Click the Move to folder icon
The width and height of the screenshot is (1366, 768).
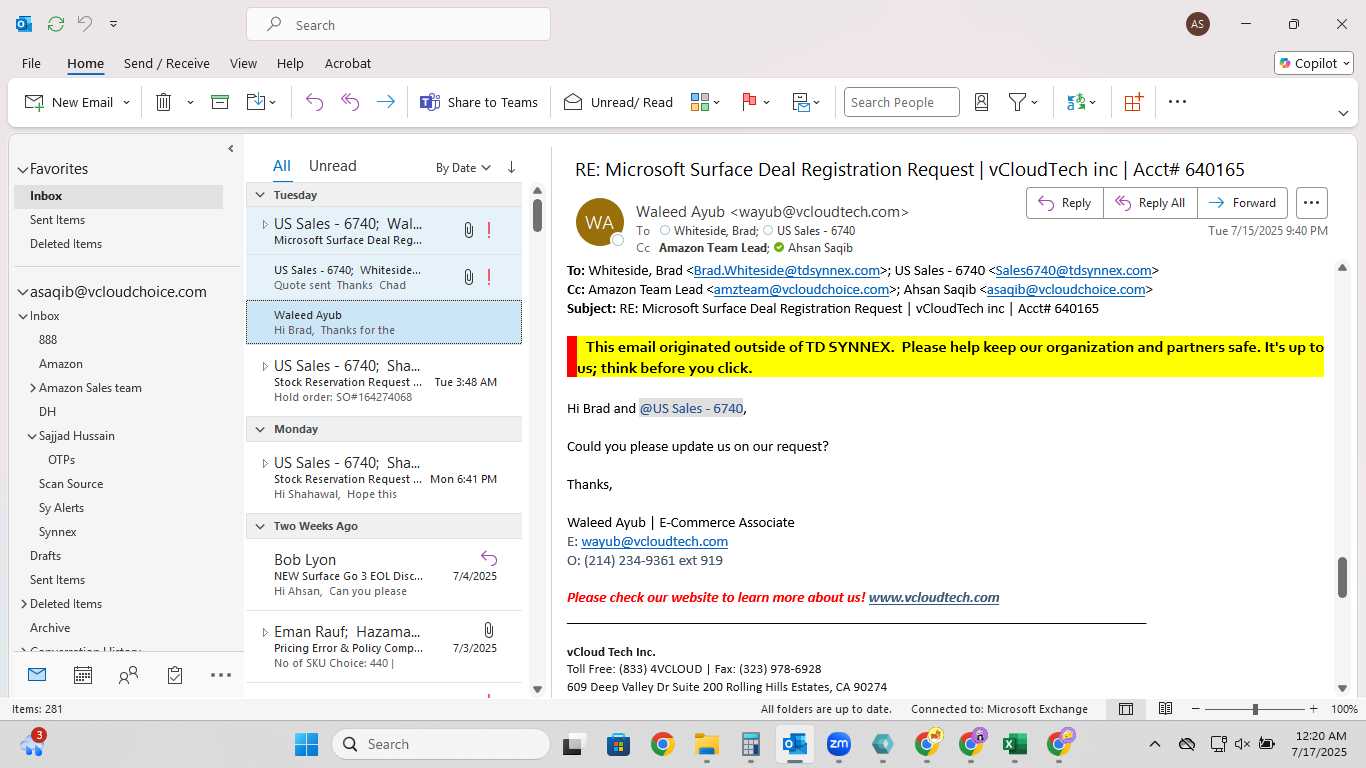pos(255,102)
